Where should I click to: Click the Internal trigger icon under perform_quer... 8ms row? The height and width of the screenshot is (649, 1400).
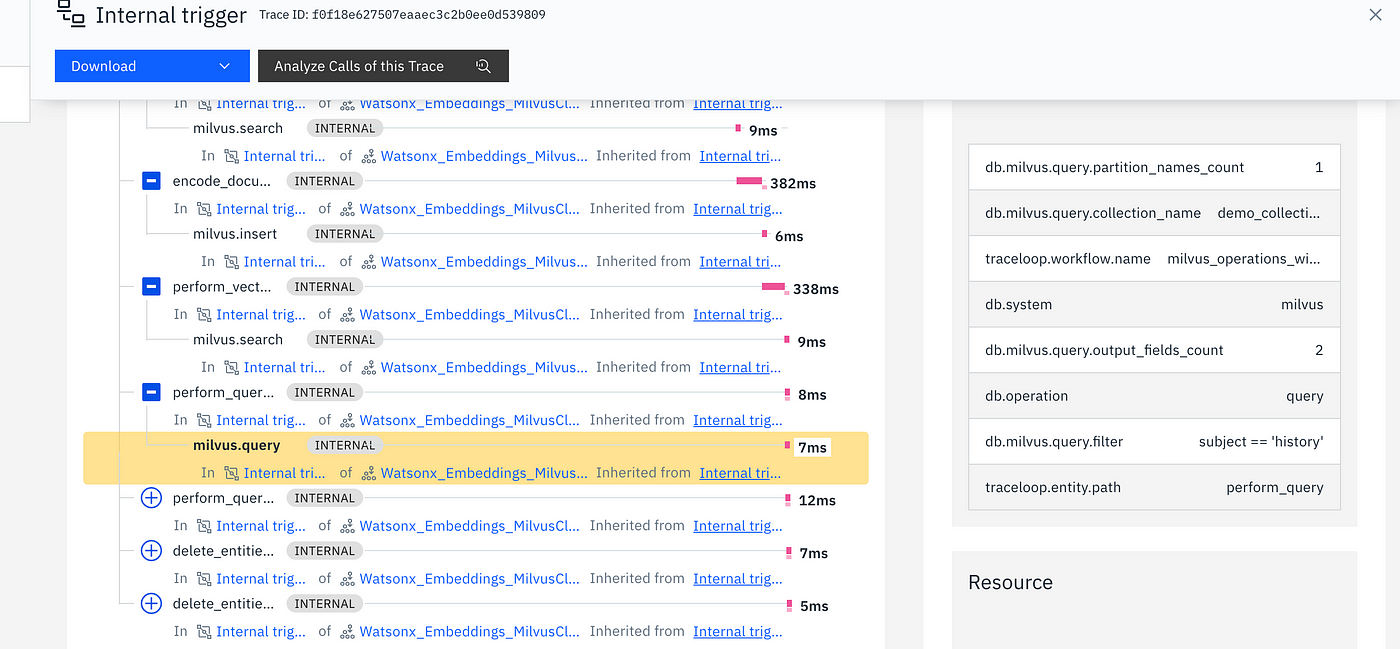pyautogui.click(x=204, y=420)
